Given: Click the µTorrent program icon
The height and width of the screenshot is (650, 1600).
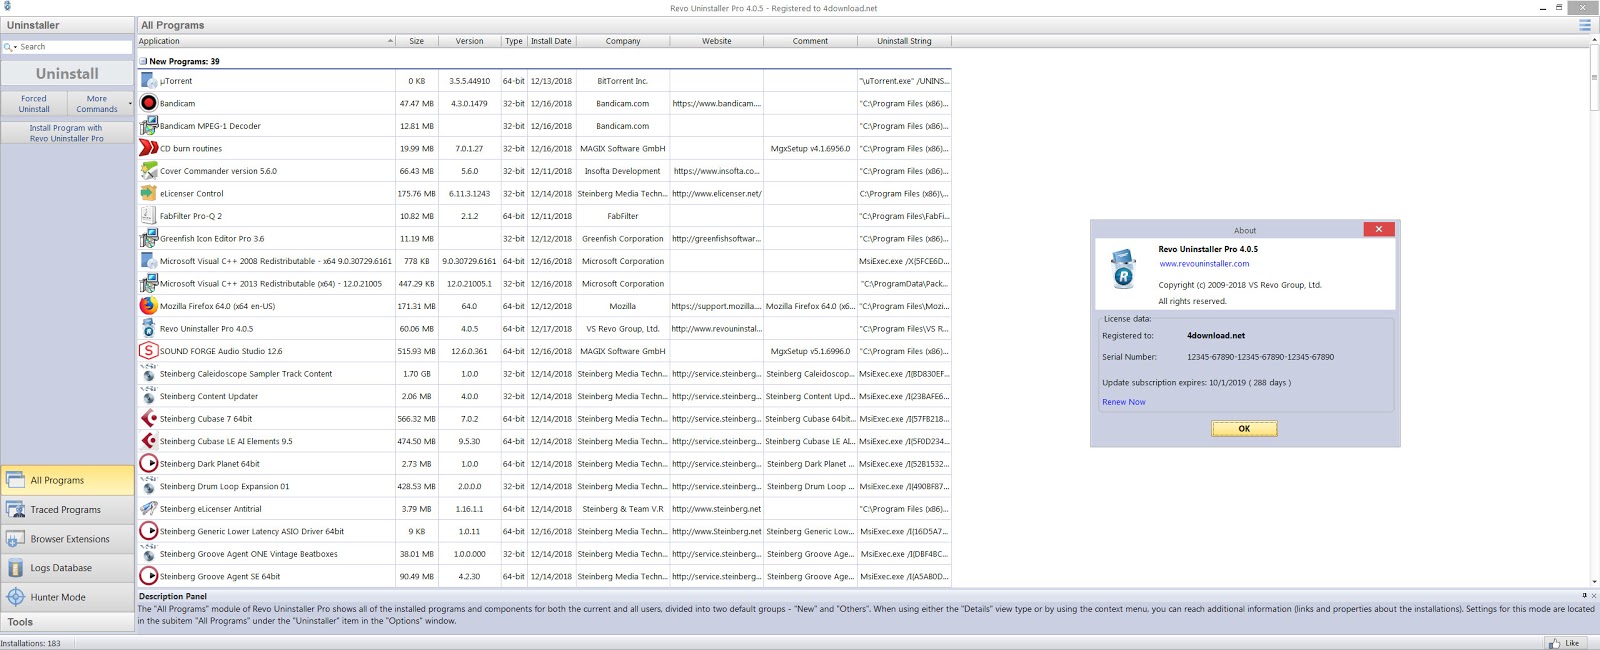Looking at the screenshot, I should (x=148, y=81).
